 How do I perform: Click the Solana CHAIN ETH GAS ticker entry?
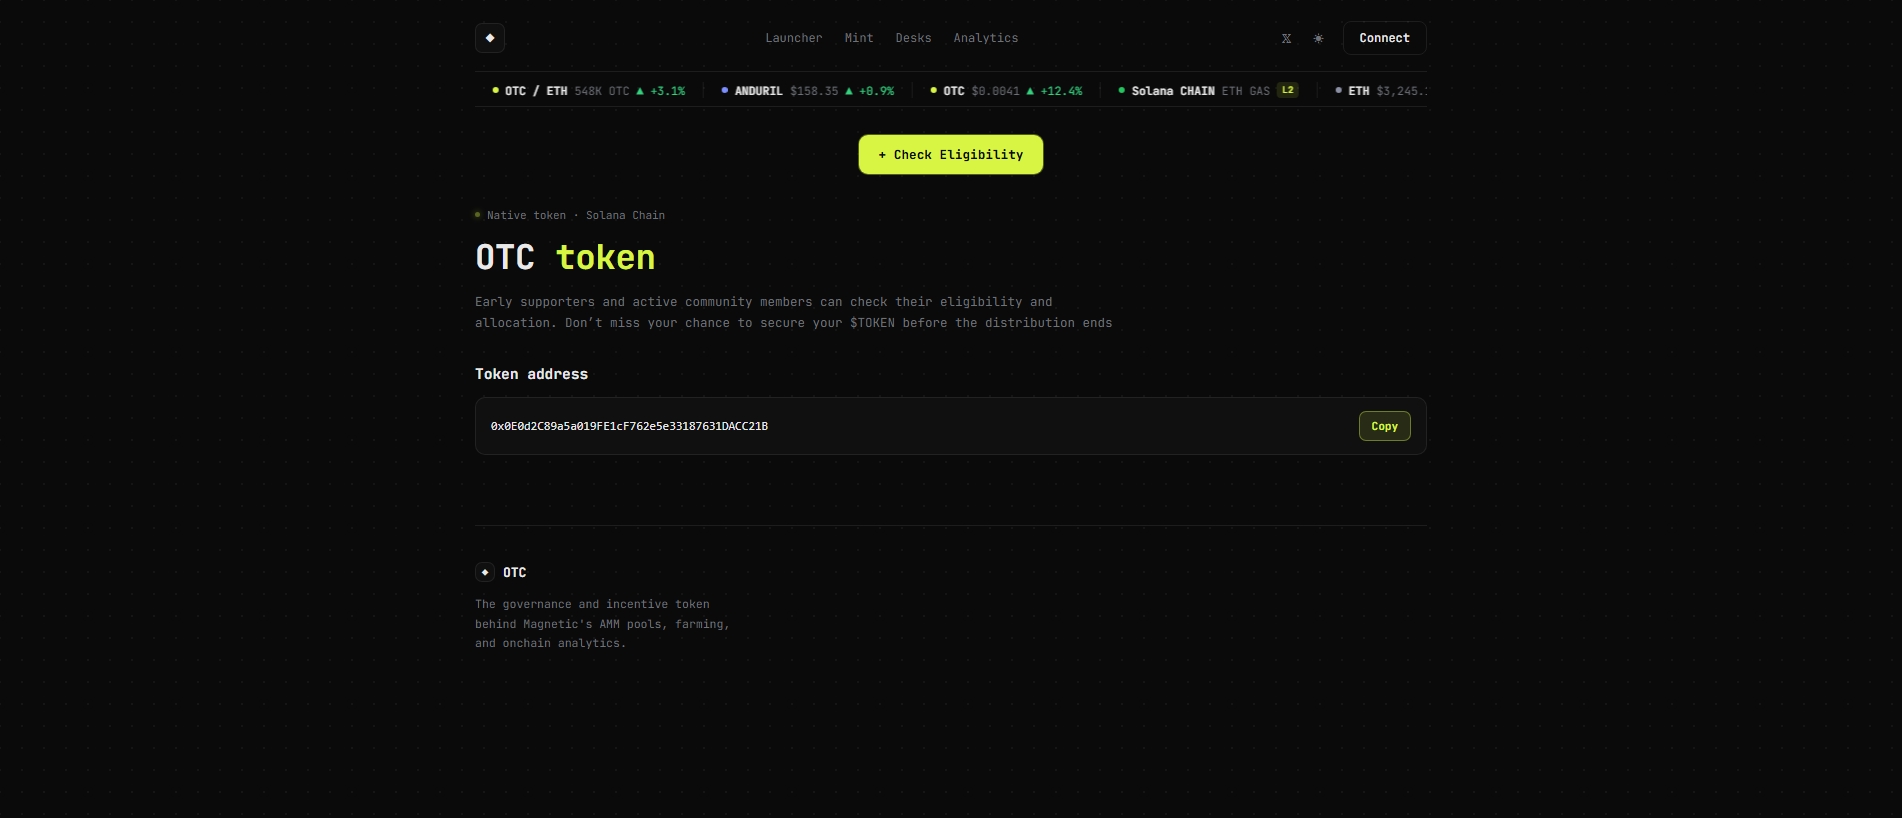pos(1208,91)
